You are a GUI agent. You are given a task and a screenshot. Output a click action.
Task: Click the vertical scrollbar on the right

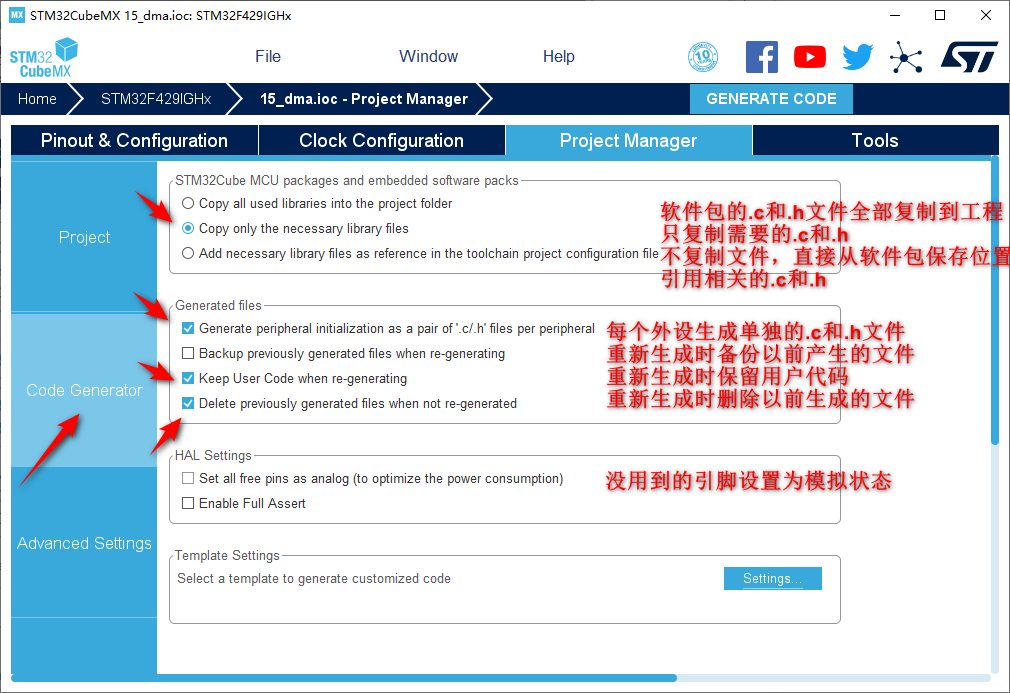(994, 300)
